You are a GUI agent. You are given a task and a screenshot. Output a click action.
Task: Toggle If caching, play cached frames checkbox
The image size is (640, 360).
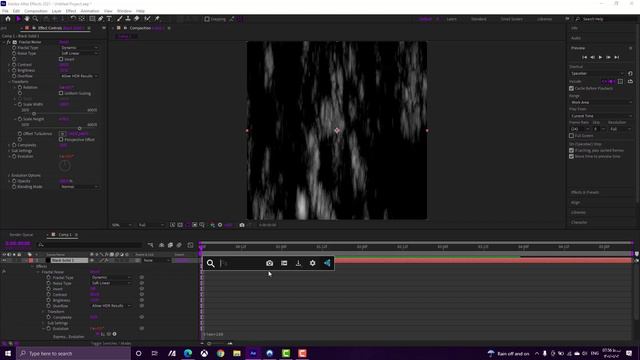pos(571,150)
